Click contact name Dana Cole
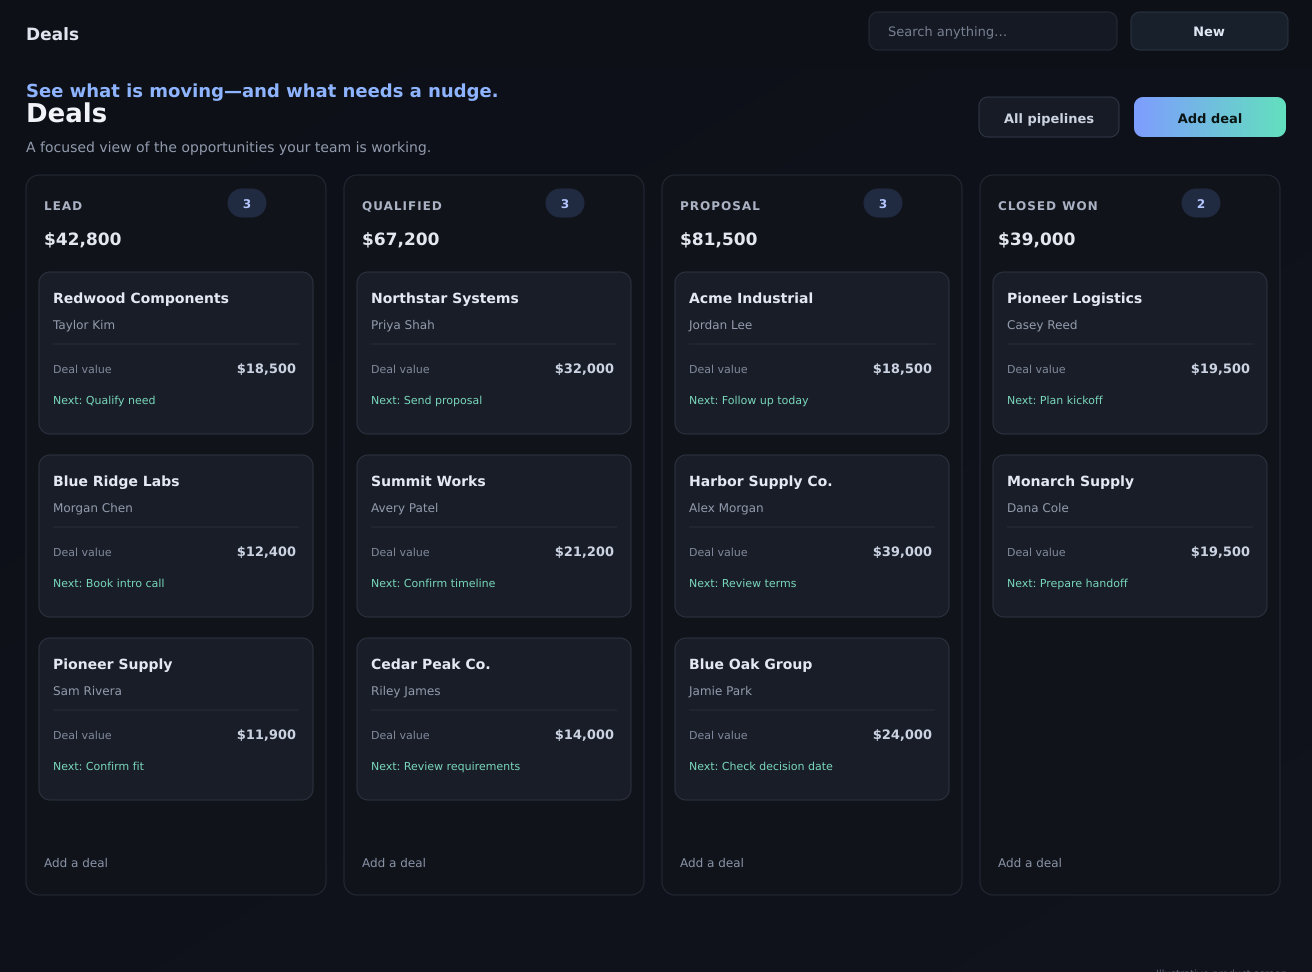This screenshot has width=1312, height=972. click(1038, 508)
